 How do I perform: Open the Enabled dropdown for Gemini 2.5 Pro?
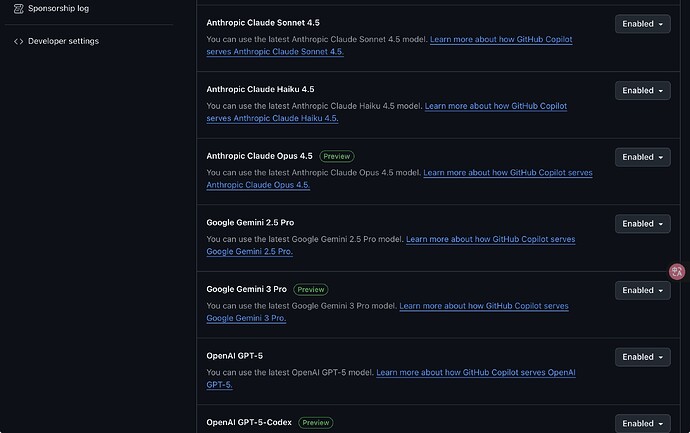[642, 224]
